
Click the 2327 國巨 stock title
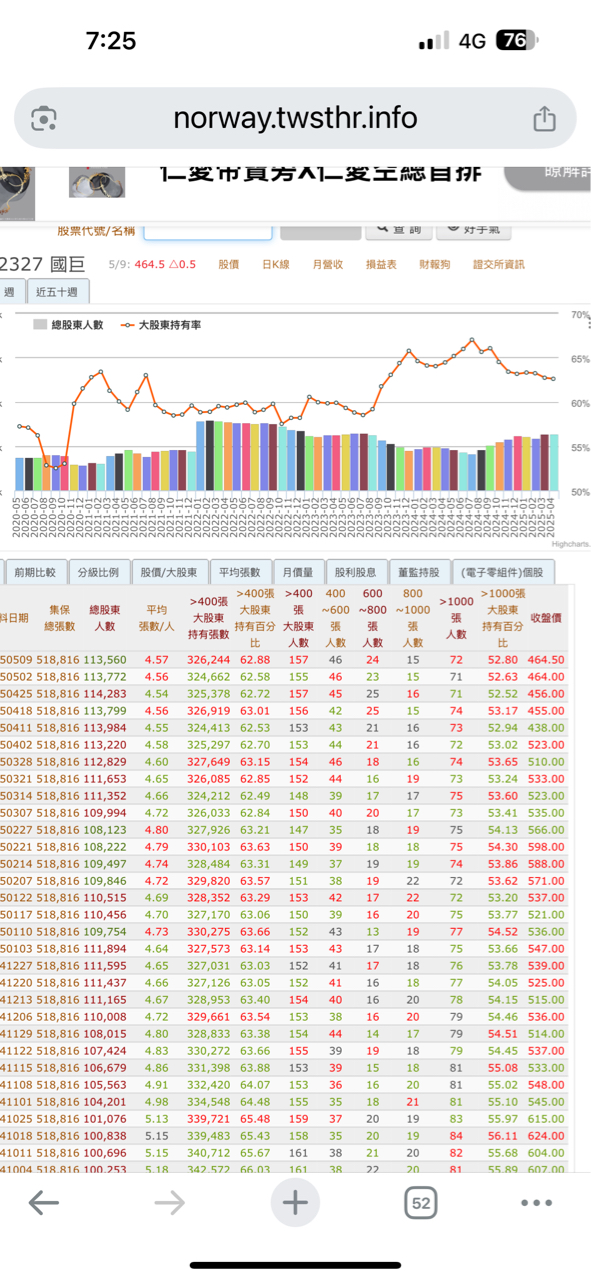(x=43, y=265)
